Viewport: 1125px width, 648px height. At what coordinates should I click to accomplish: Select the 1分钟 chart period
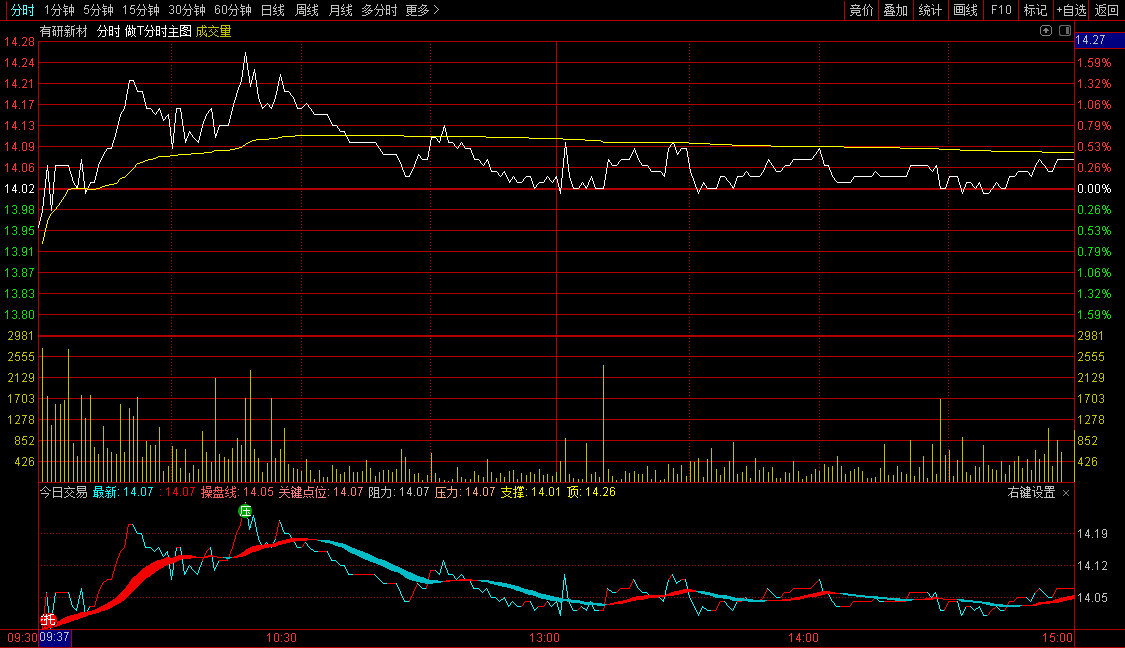59,10
